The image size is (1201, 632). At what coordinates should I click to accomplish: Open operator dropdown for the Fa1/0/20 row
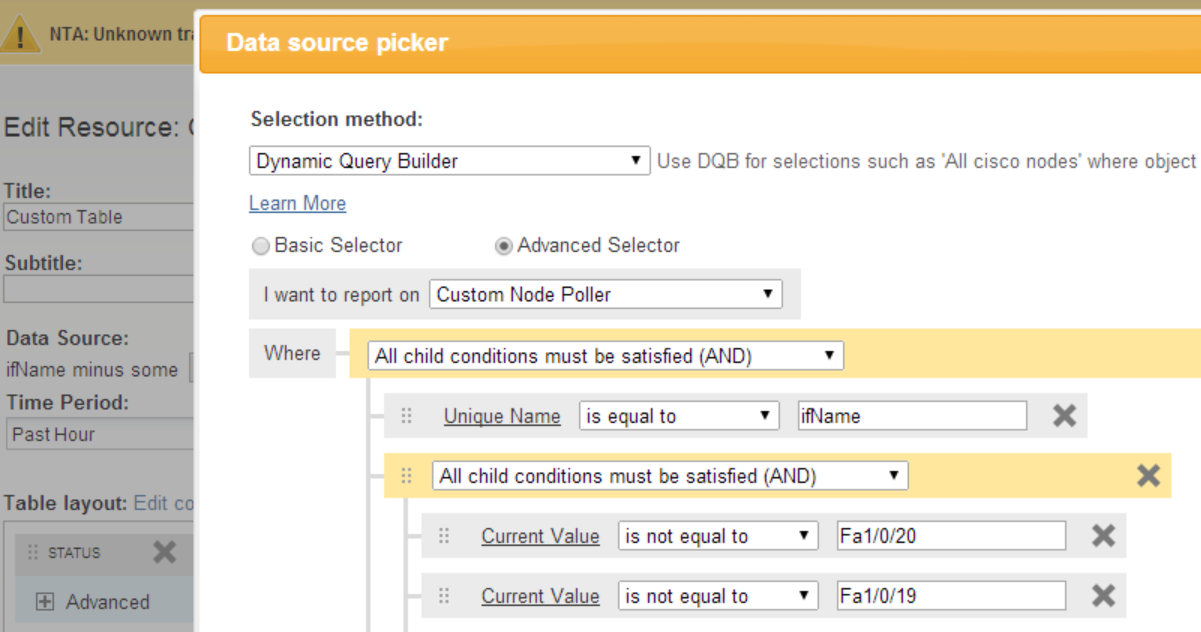click(x=717, y=536)
